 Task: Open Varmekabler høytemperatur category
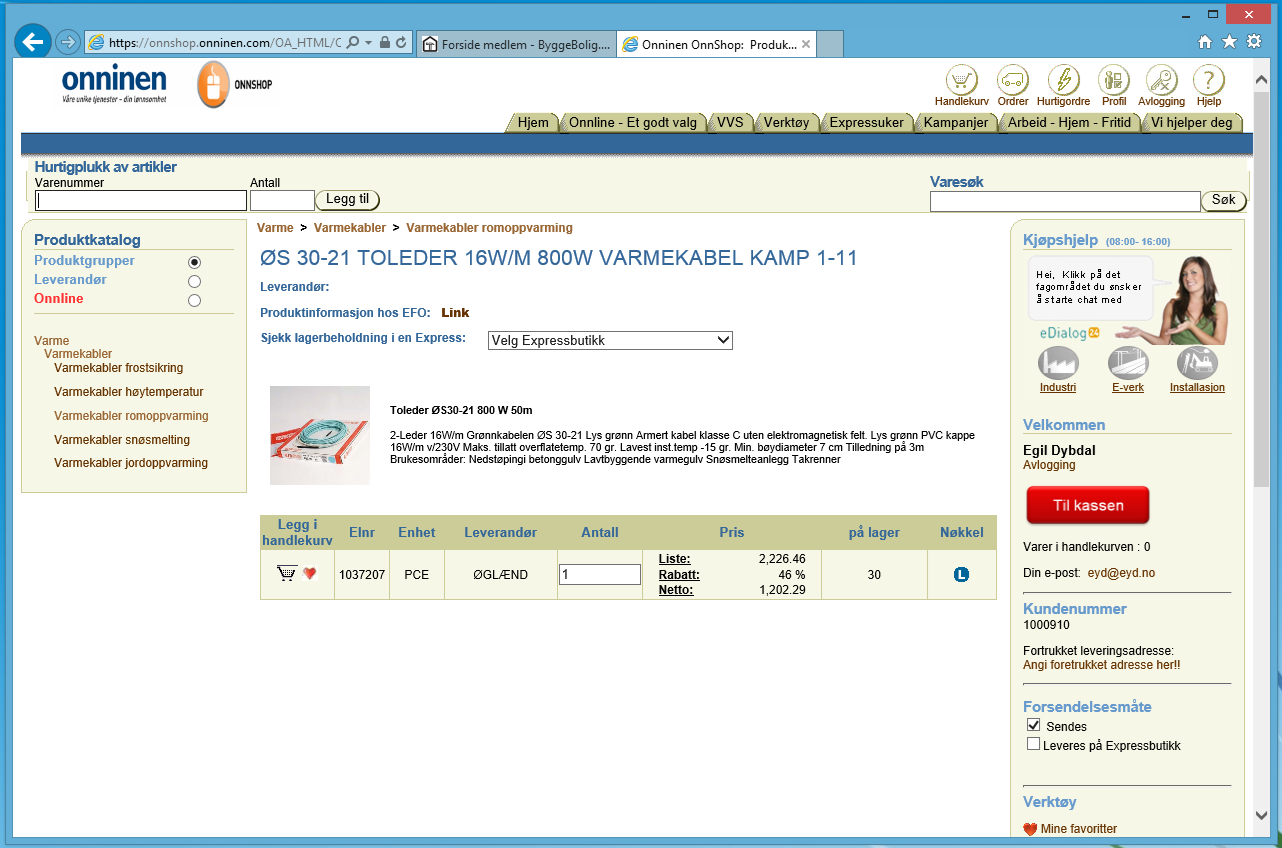129,392
